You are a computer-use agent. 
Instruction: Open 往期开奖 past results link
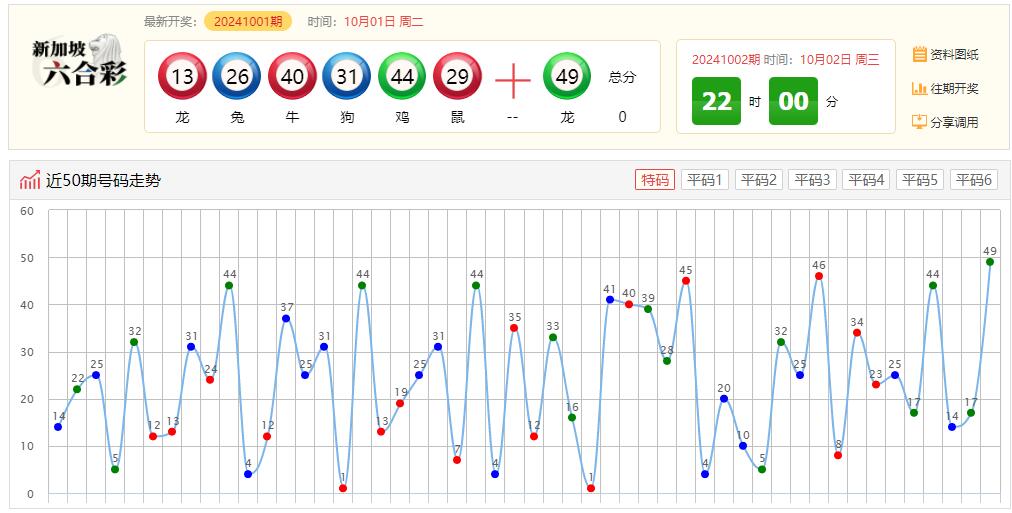click(x=945, y=88)
